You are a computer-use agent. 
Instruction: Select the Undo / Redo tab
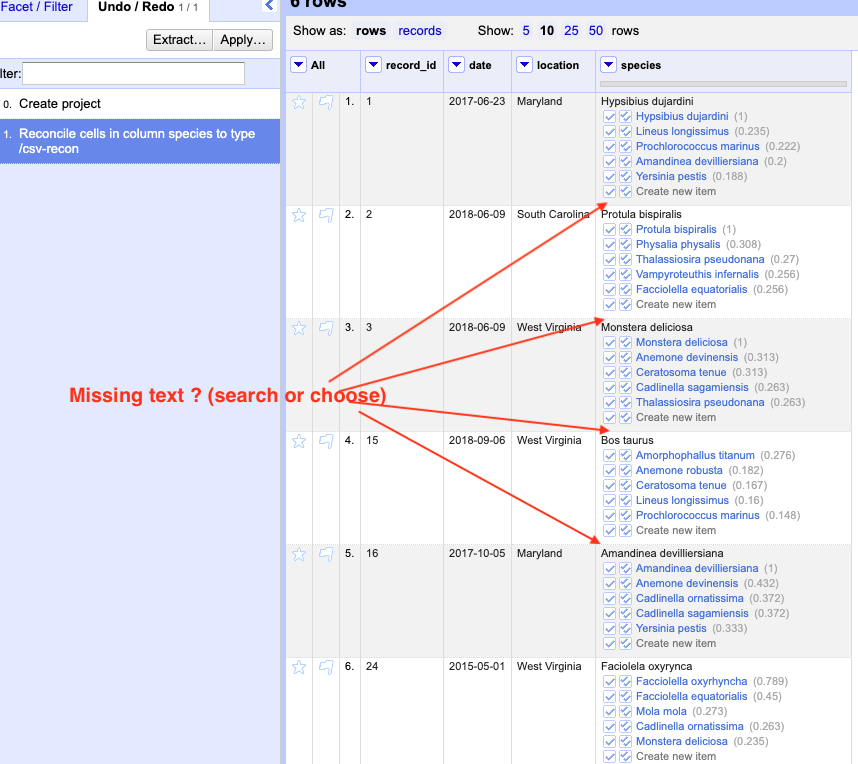(x=148, y=7)
